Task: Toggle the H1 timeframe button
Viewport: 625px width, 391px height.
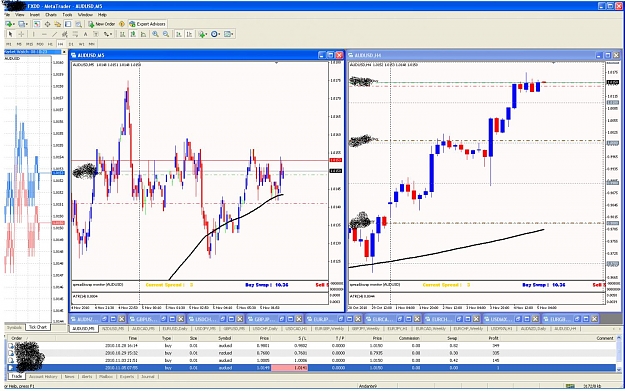Action: 50,44
